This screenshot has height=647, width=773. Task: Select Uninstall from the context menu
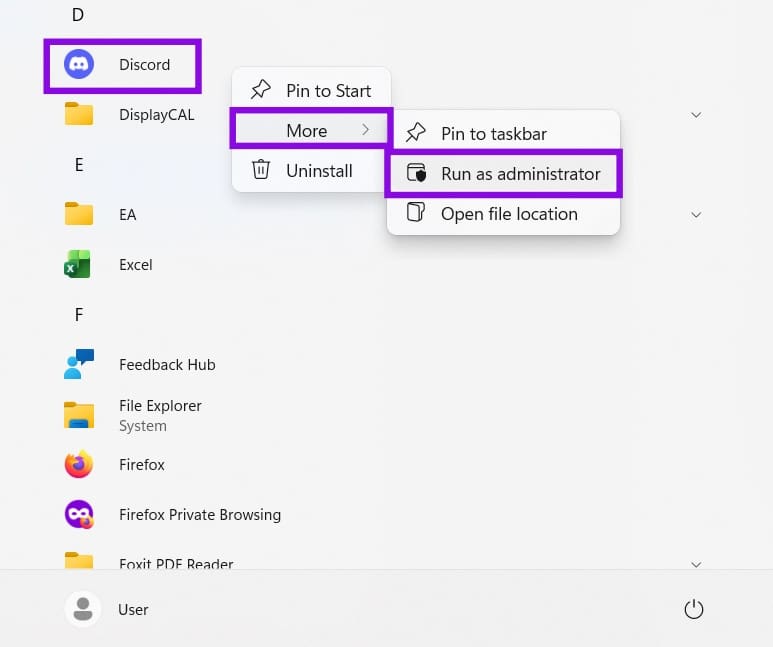click(x=311, y=171)
